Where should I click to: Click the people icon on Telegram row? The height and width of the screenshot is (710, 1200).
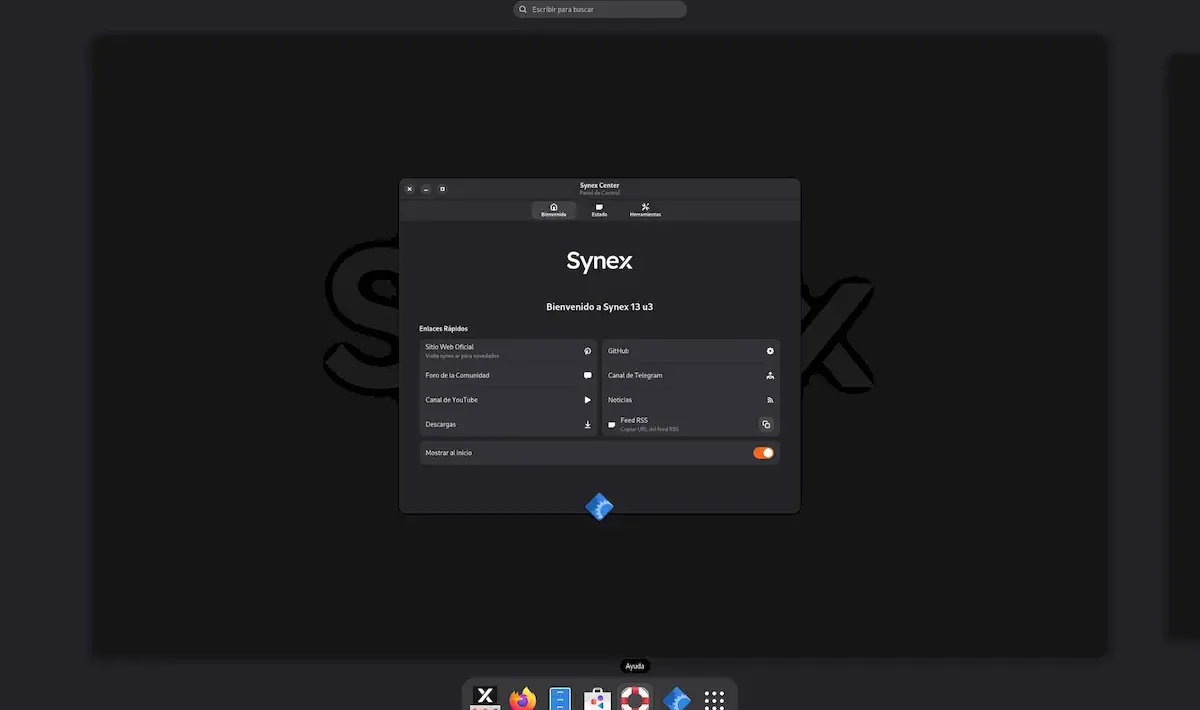[770, 375]
